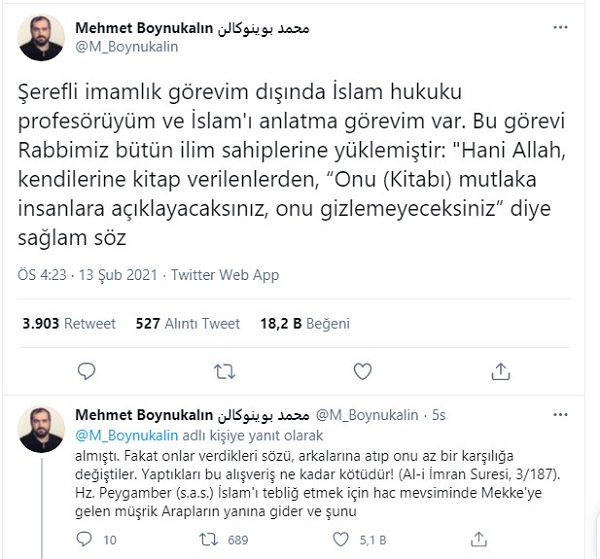
Task: Reply to the second tweet with 10 replies
Action: click(85, 540)
